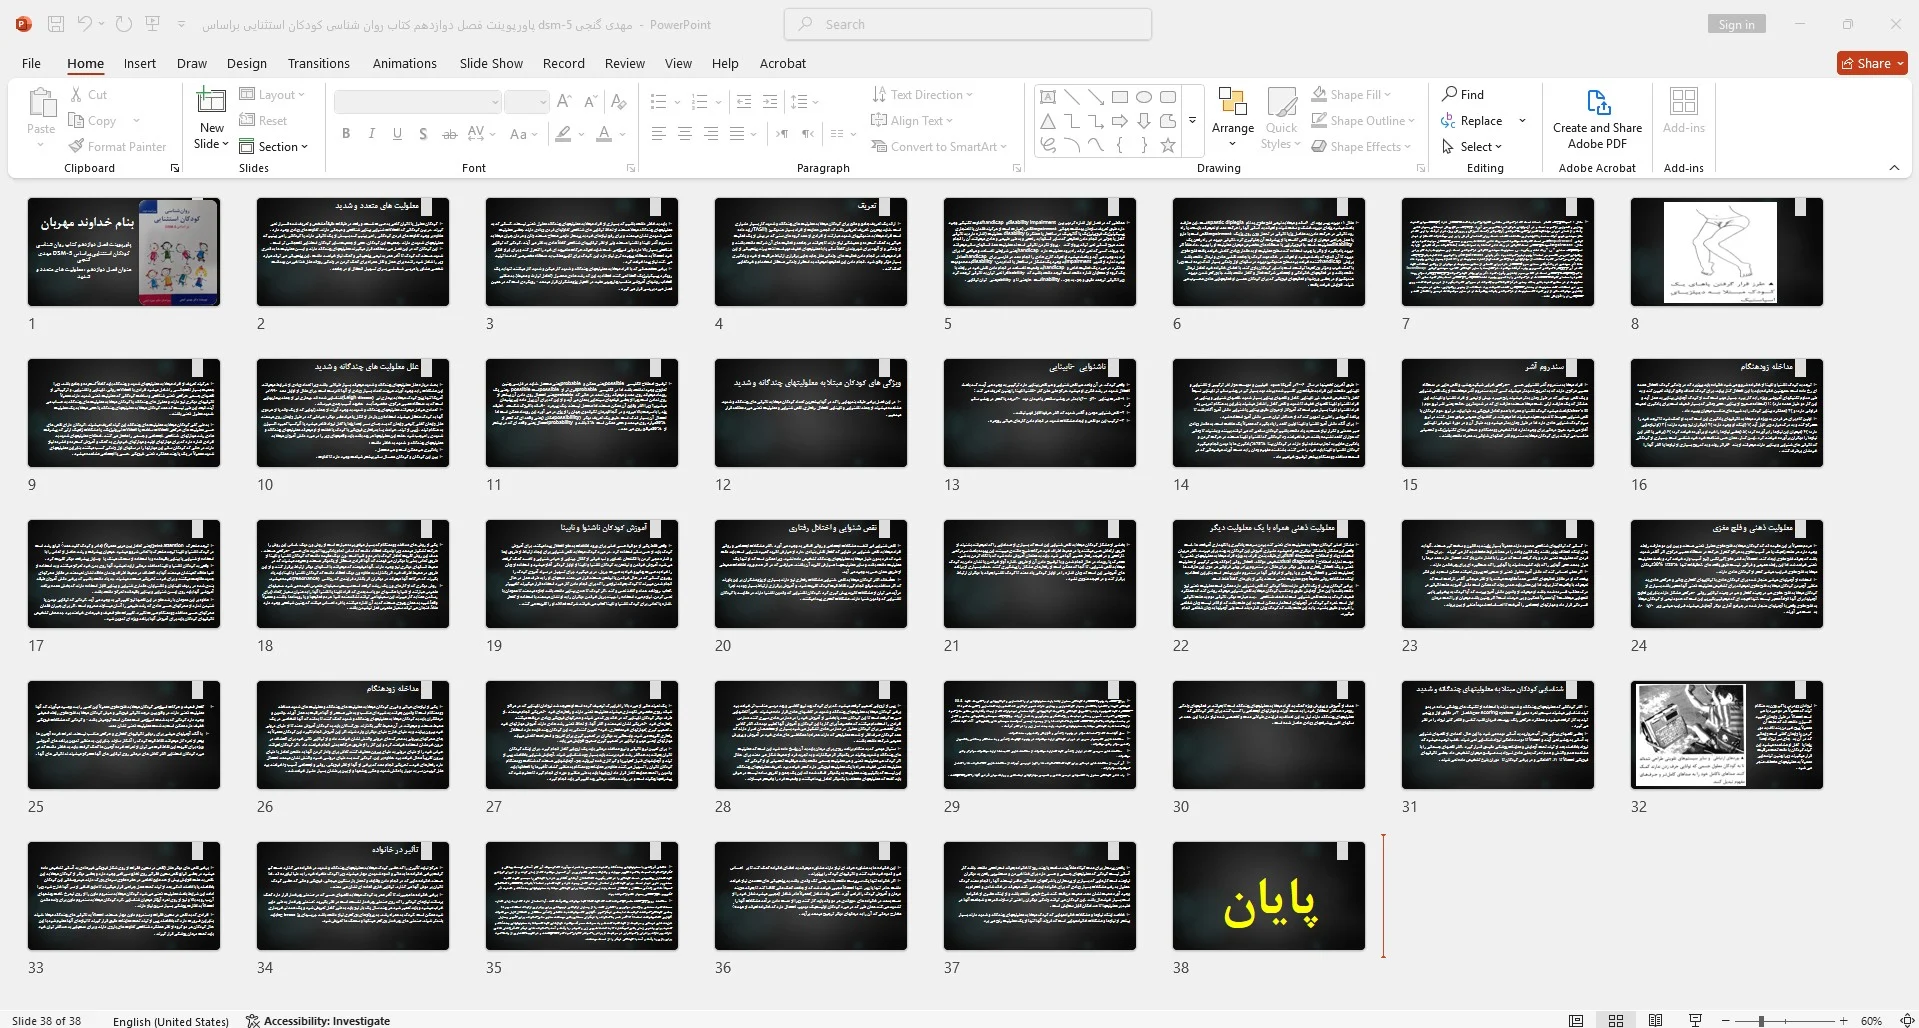Expand the Section dropdown

(272, 147)
